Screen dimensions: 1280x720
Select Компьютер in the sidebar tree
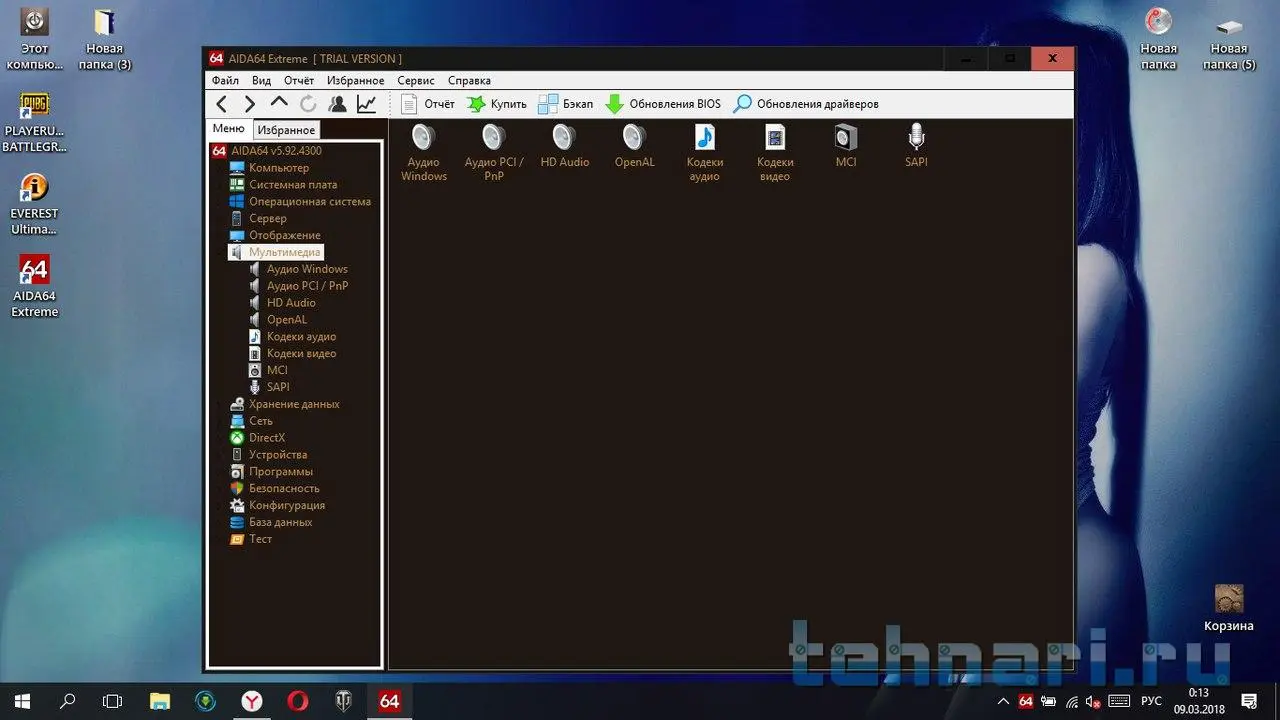click(x=269, y=168)
